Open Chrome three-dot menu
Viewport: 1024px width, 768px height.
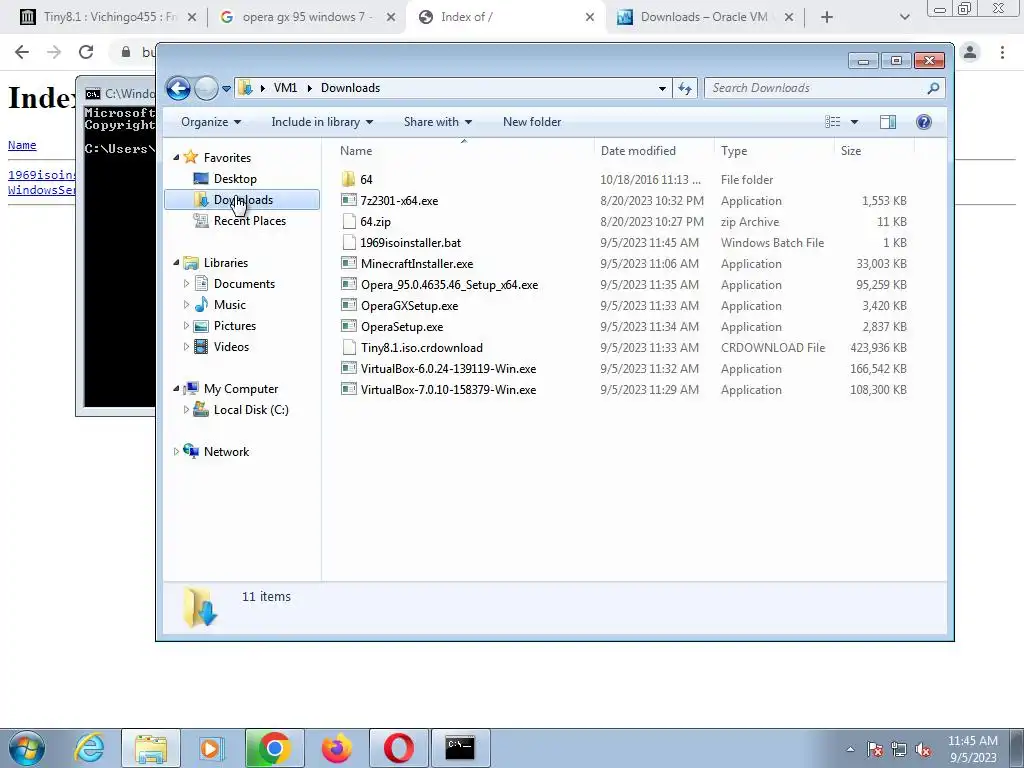click(1002, 52)
